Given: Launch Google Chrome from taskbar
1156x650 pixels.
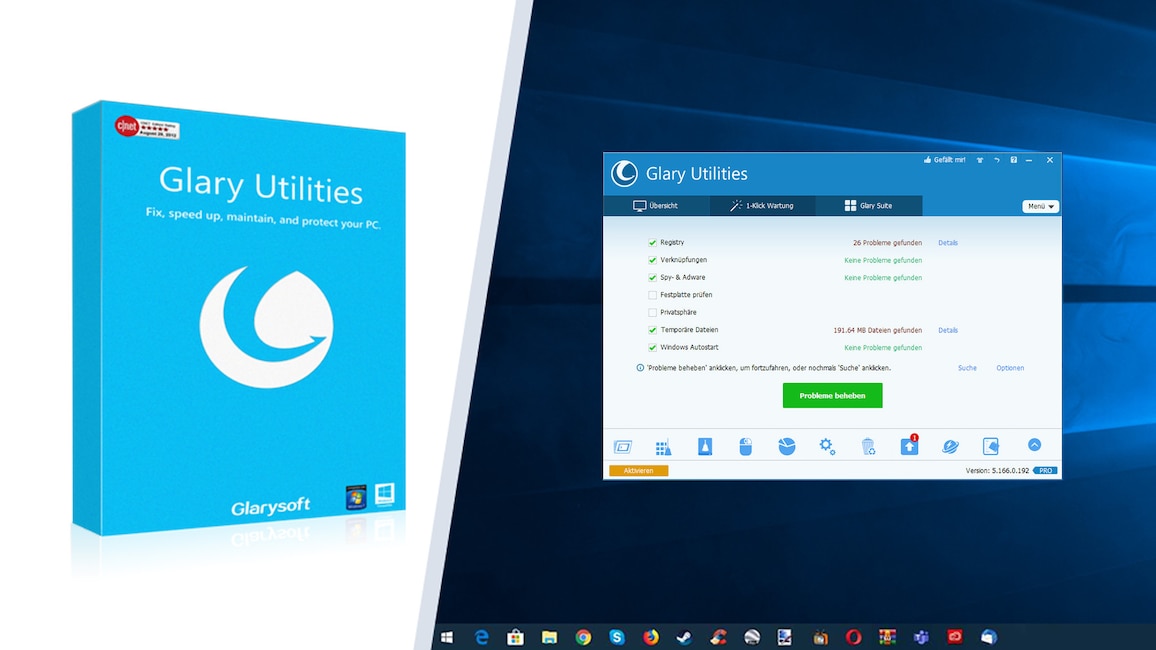Looking at the screenshot, I should 583,637.
